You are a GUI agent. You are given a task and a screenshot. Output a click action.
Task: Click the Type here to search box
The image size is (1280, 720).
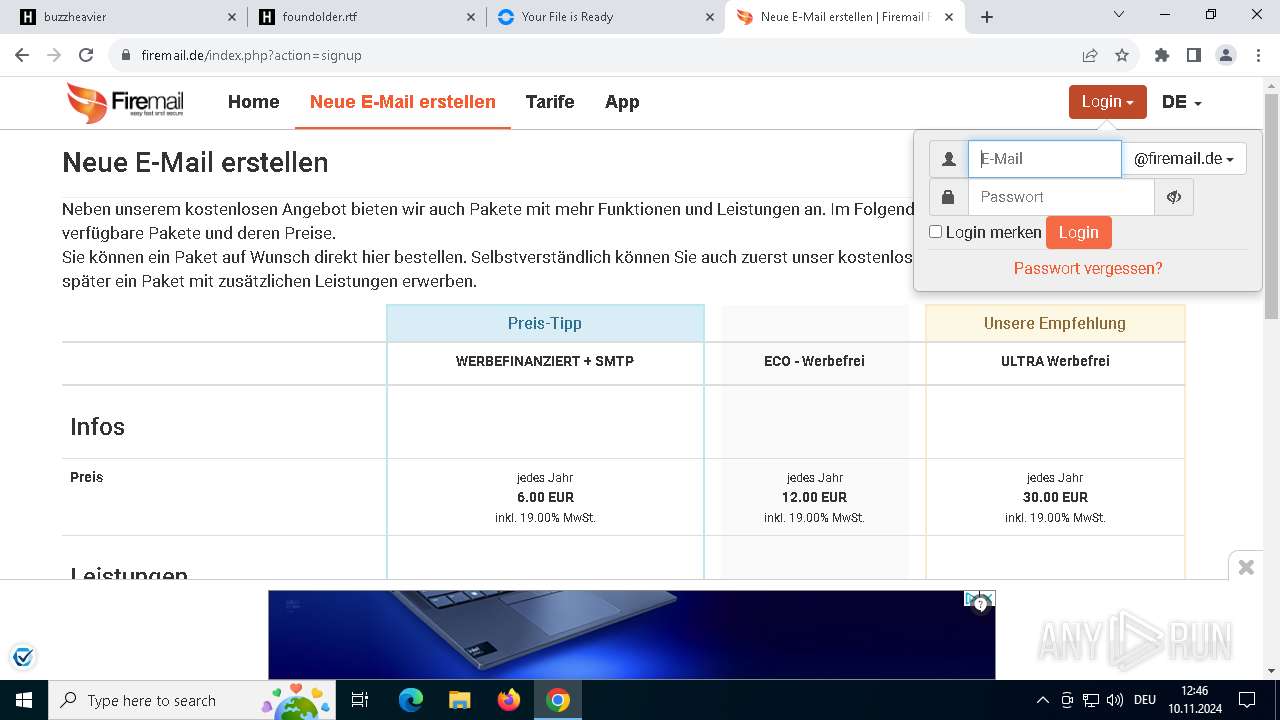pyautogui.click(x=193, y=700)
